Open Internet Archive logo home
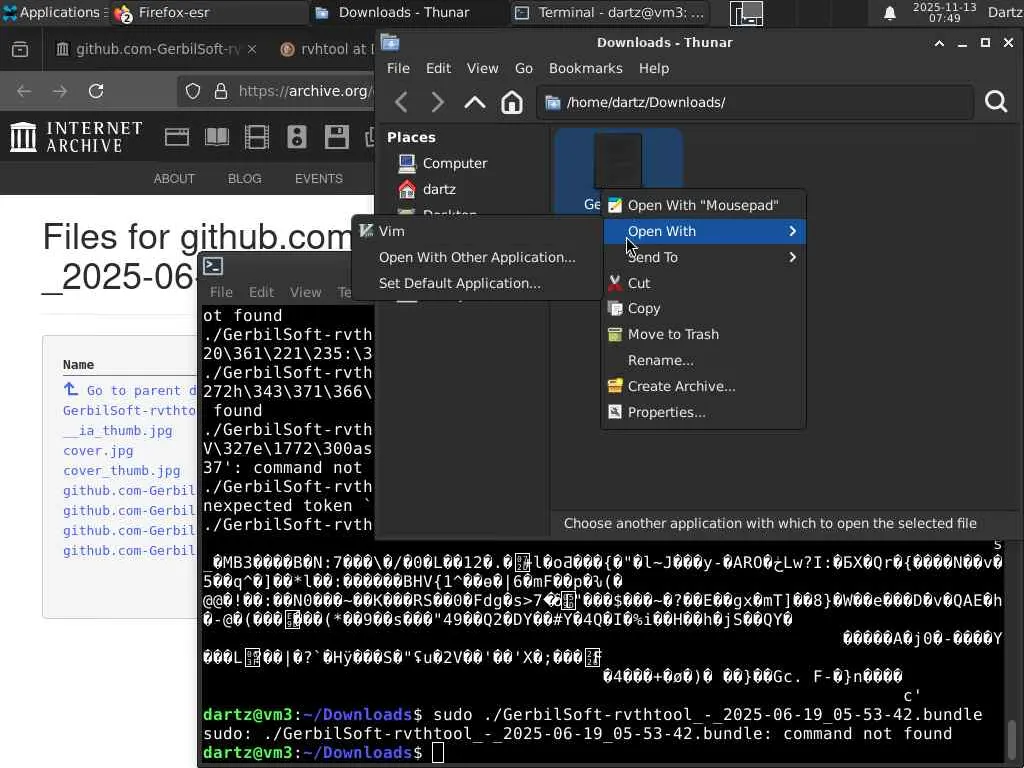This screenshot has width=1024, height=768. (x=76, y=137)
